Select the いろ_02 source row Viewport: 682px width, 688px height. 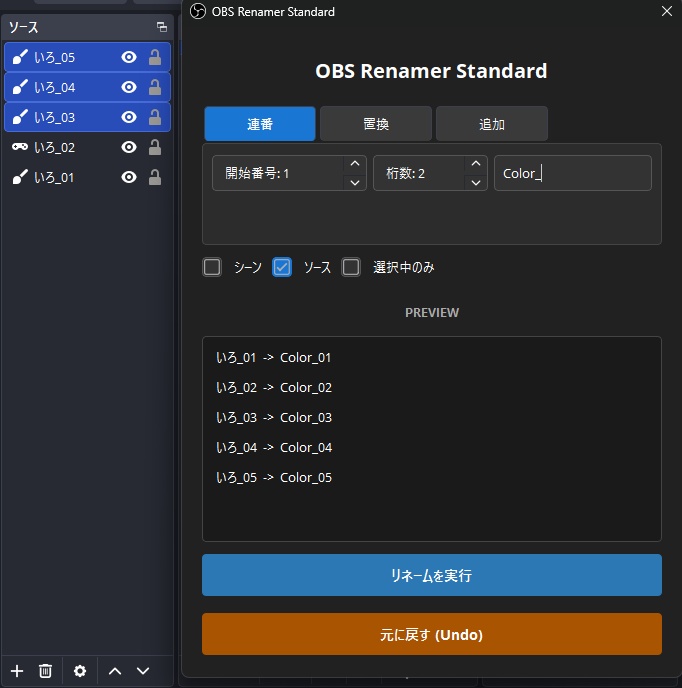point(87,147)
